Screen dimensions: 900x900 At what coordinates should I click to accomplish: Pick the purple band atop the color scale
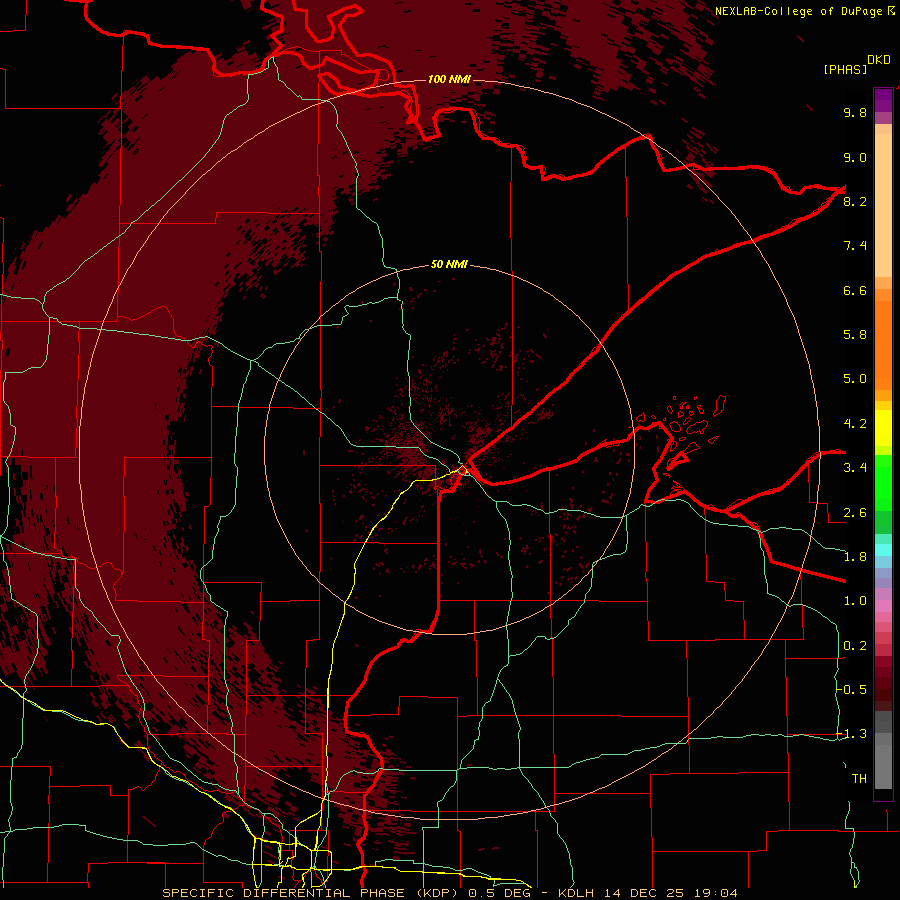(883, 101)
